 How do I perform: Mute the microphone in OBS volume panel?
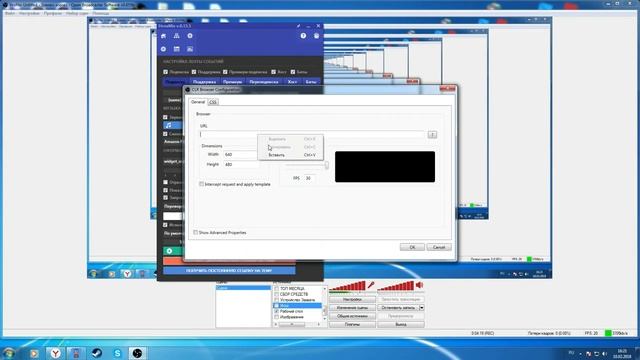(371, 286)
